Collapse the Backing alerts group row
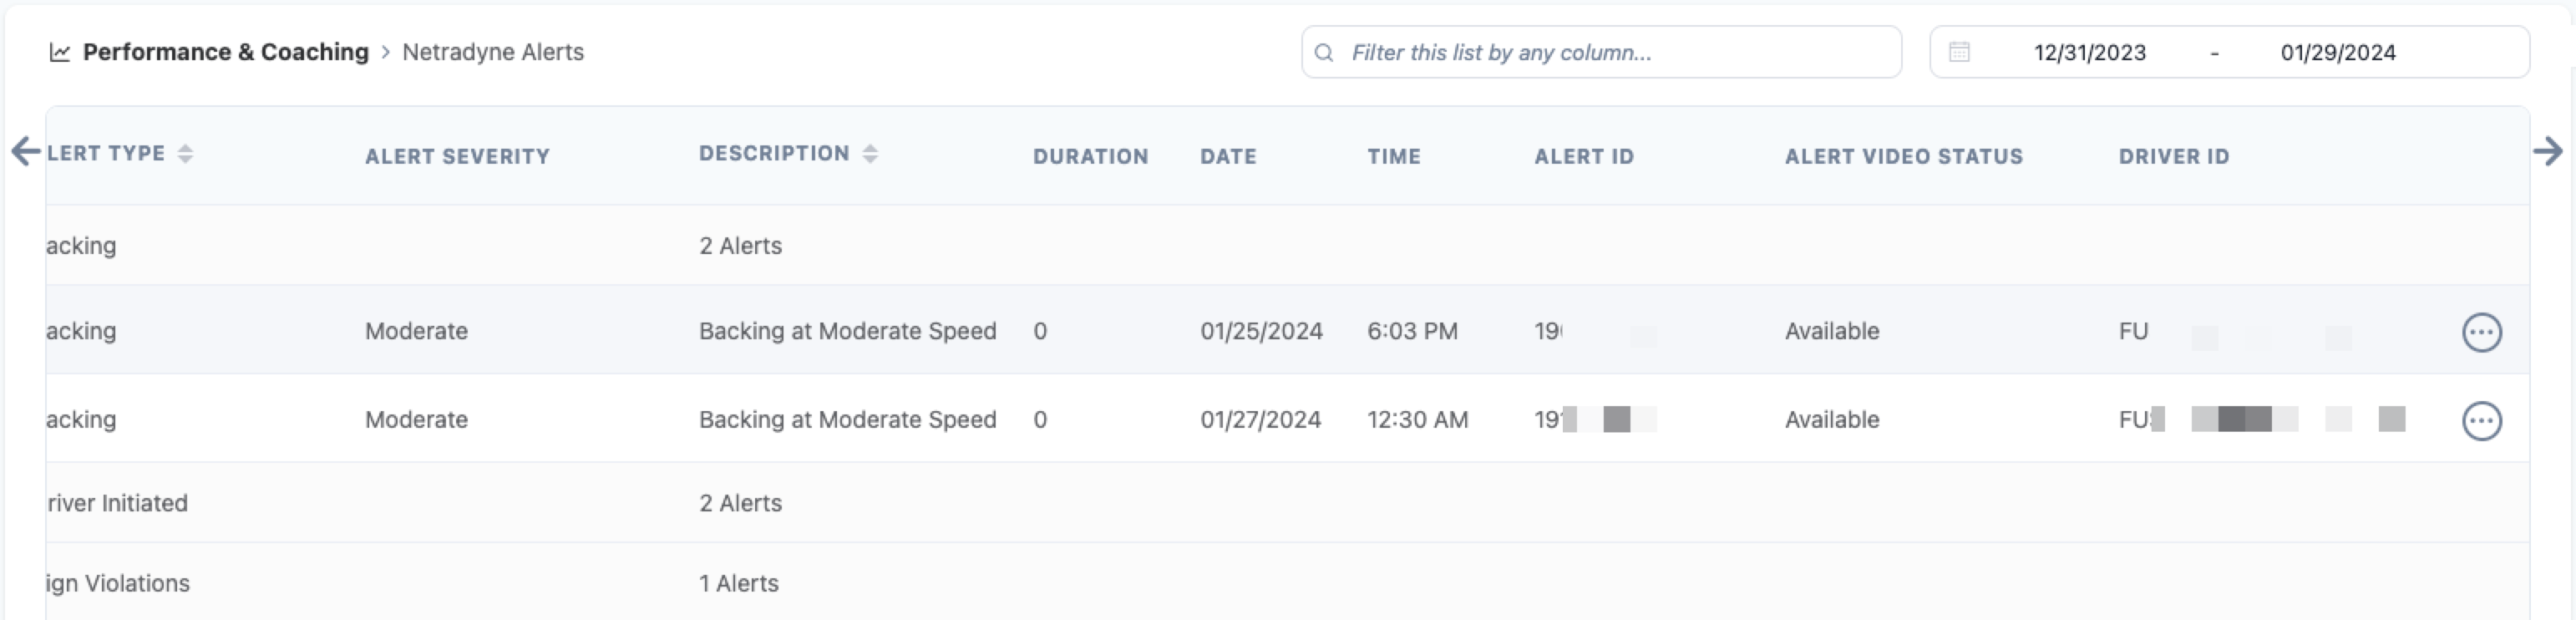The width and height of the screenshot is (2576, 620). 82,246
